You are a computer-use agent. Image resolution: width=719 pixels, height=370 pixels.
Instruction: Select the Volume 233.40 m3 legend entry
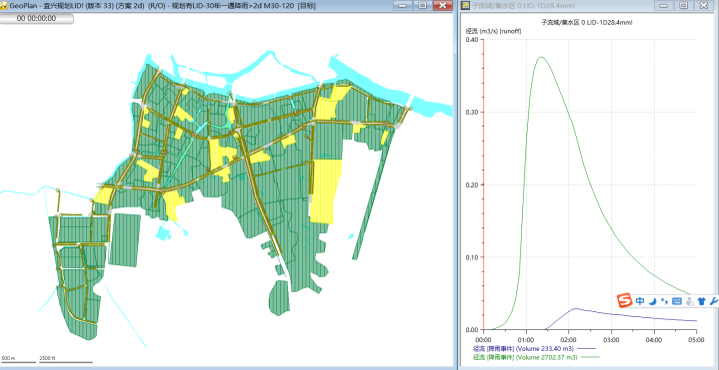pos(521,349)
